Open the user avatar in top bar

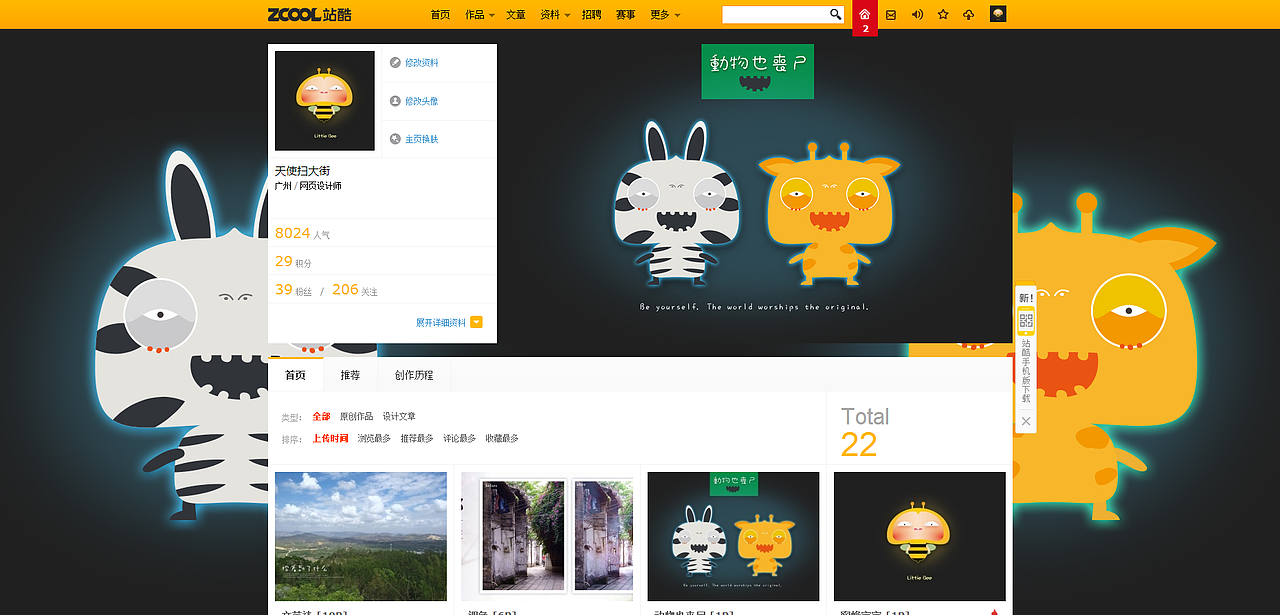(998, 14)
